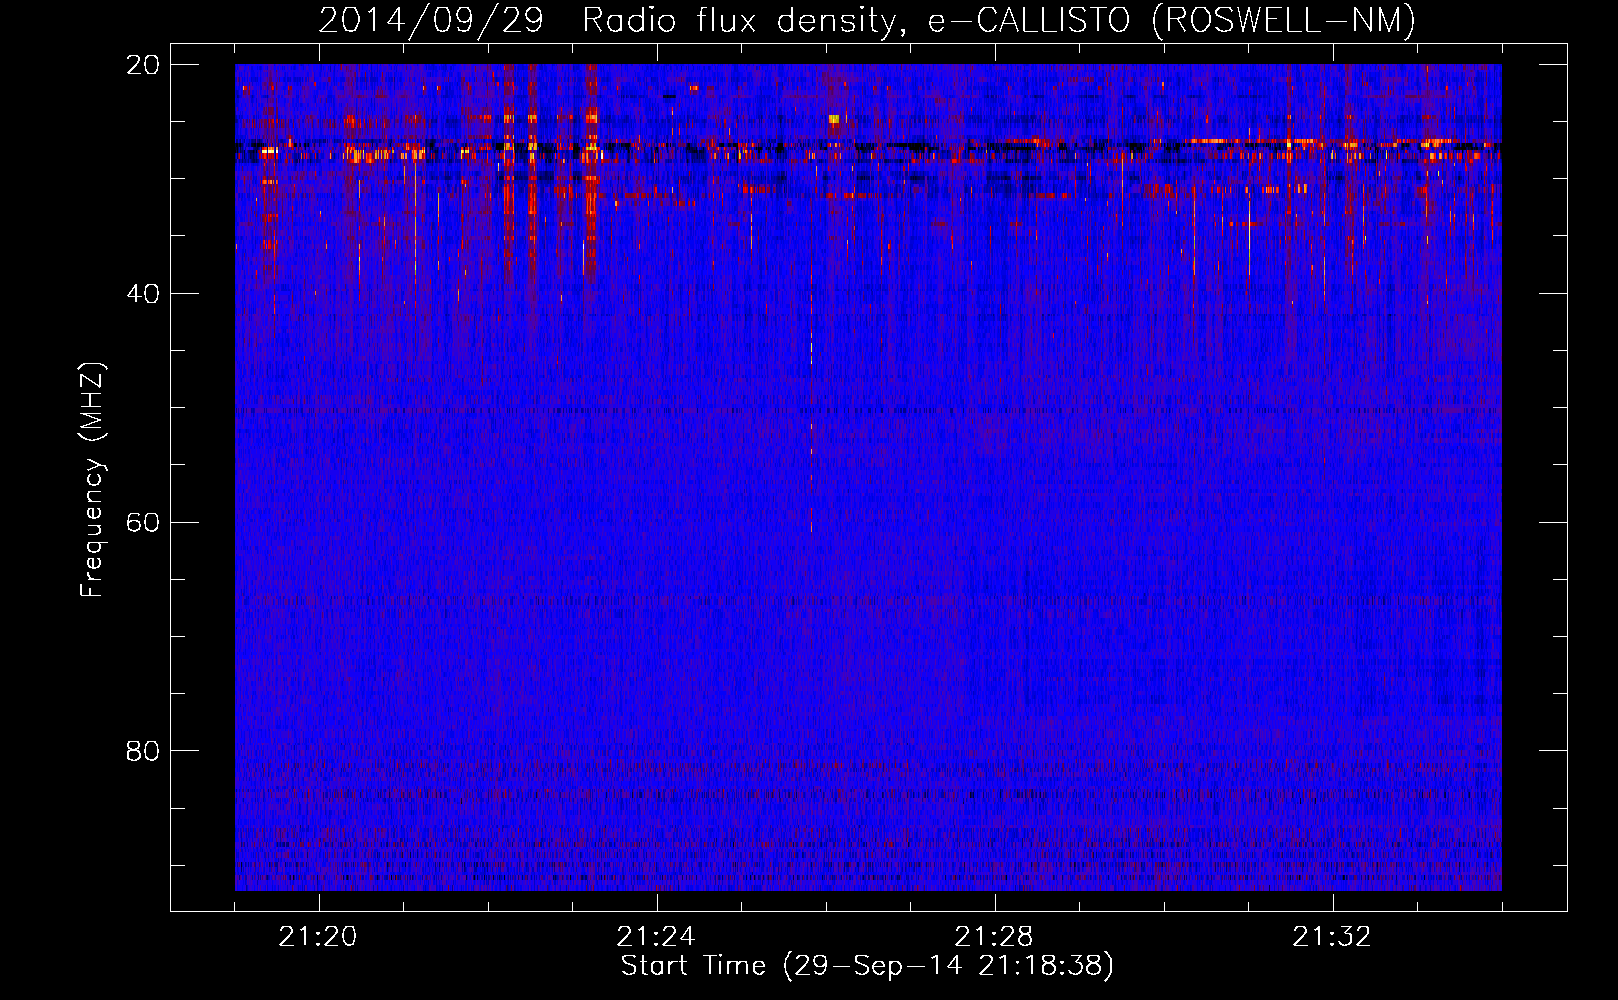Click the 'Frequency (MHZ)' axis label
Image resolution: width=1618 pixels, height=1000 pixels.
point(92,480)
